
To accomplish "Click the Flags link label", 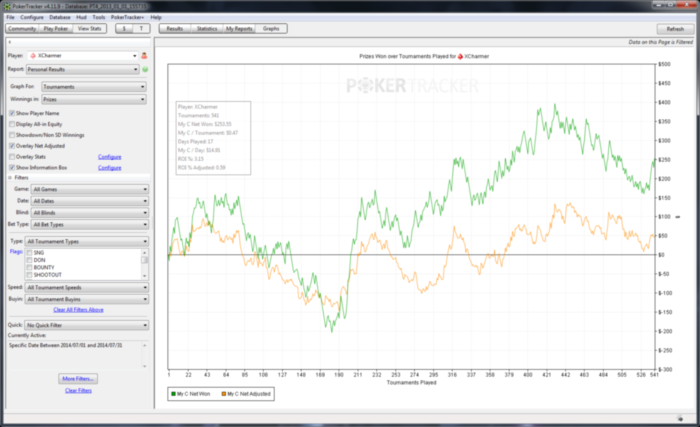I will tap(16, 251).
